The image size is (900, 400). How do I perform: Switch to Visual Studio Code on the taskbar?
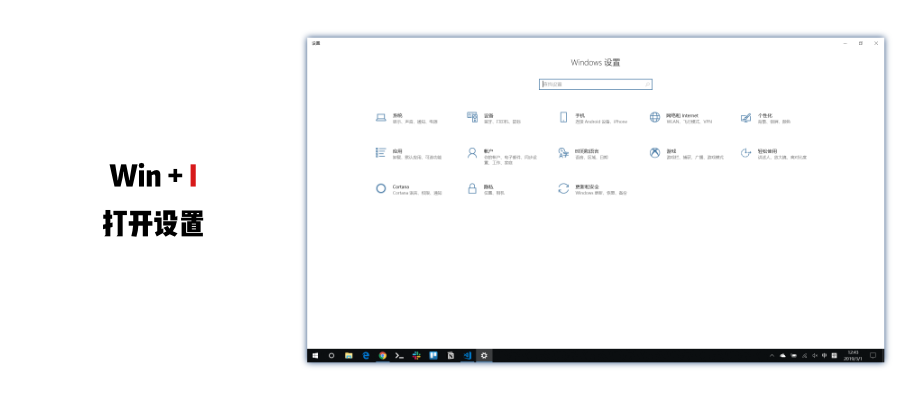pyautogui.click(x=468, y=356)
